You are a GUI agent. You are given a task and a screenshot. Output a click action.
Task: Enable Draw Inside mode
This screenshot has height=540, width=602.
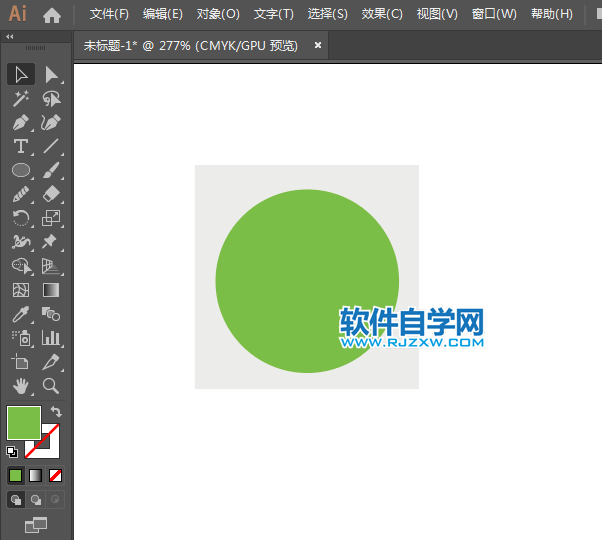(55, 500)
